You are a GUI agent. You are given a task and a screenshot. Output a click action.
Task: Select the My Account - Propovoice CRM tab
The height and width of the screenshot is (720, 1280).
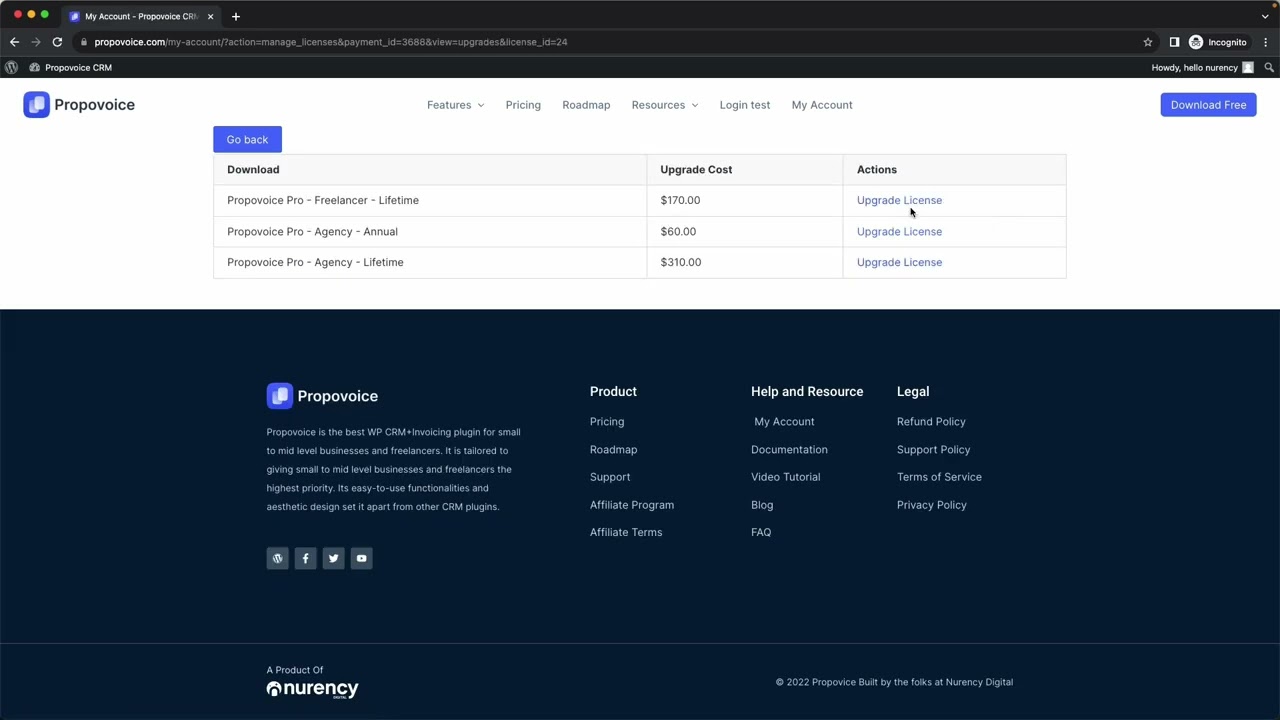point(140,16)
